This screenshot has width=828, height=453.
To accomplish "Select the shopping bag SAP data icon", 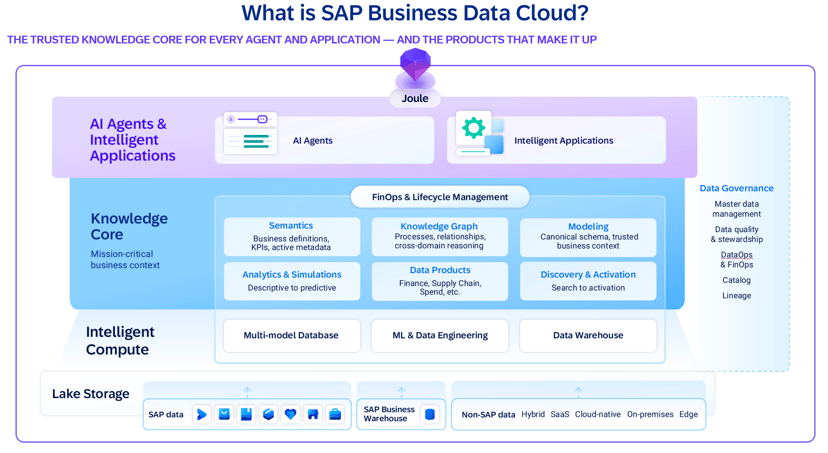I will click(x=224, y=414).
